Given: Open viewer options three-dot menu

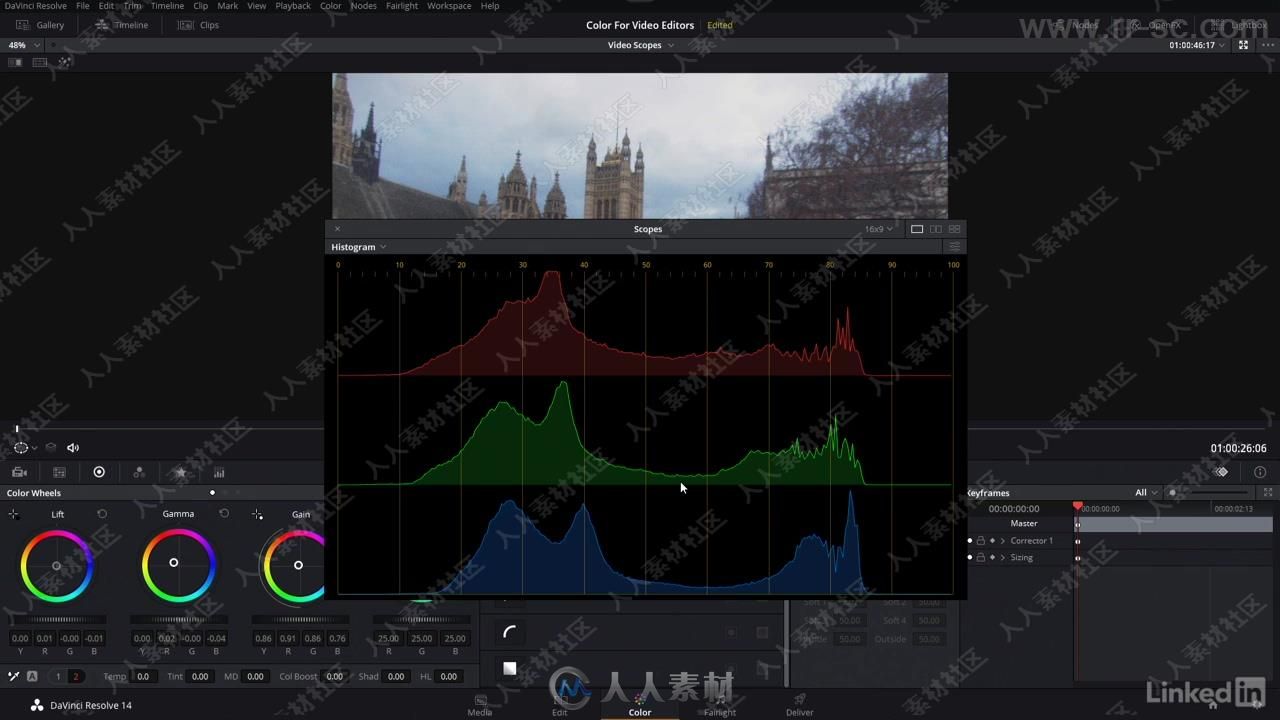Looking at the screenshot, I should tap(1268, 45).
